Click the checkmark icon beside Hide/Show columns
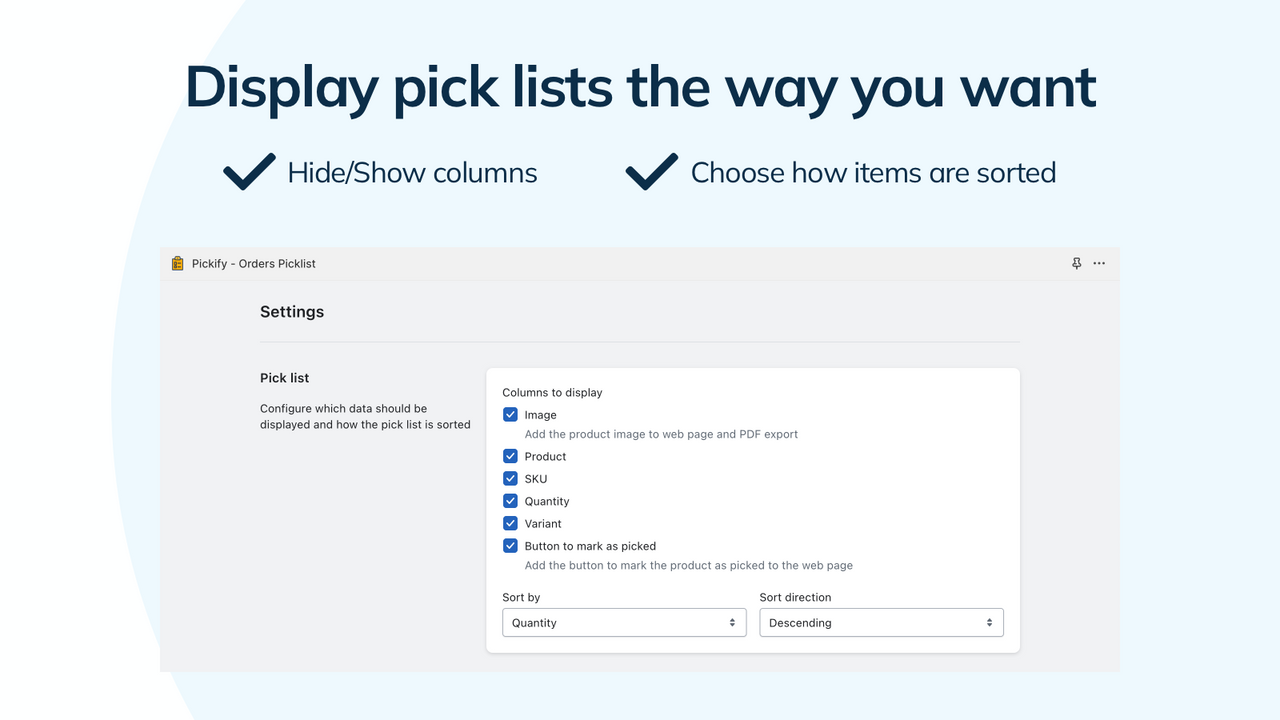The height and width of the screenshot is (720, 1280). tap(249, 171)
